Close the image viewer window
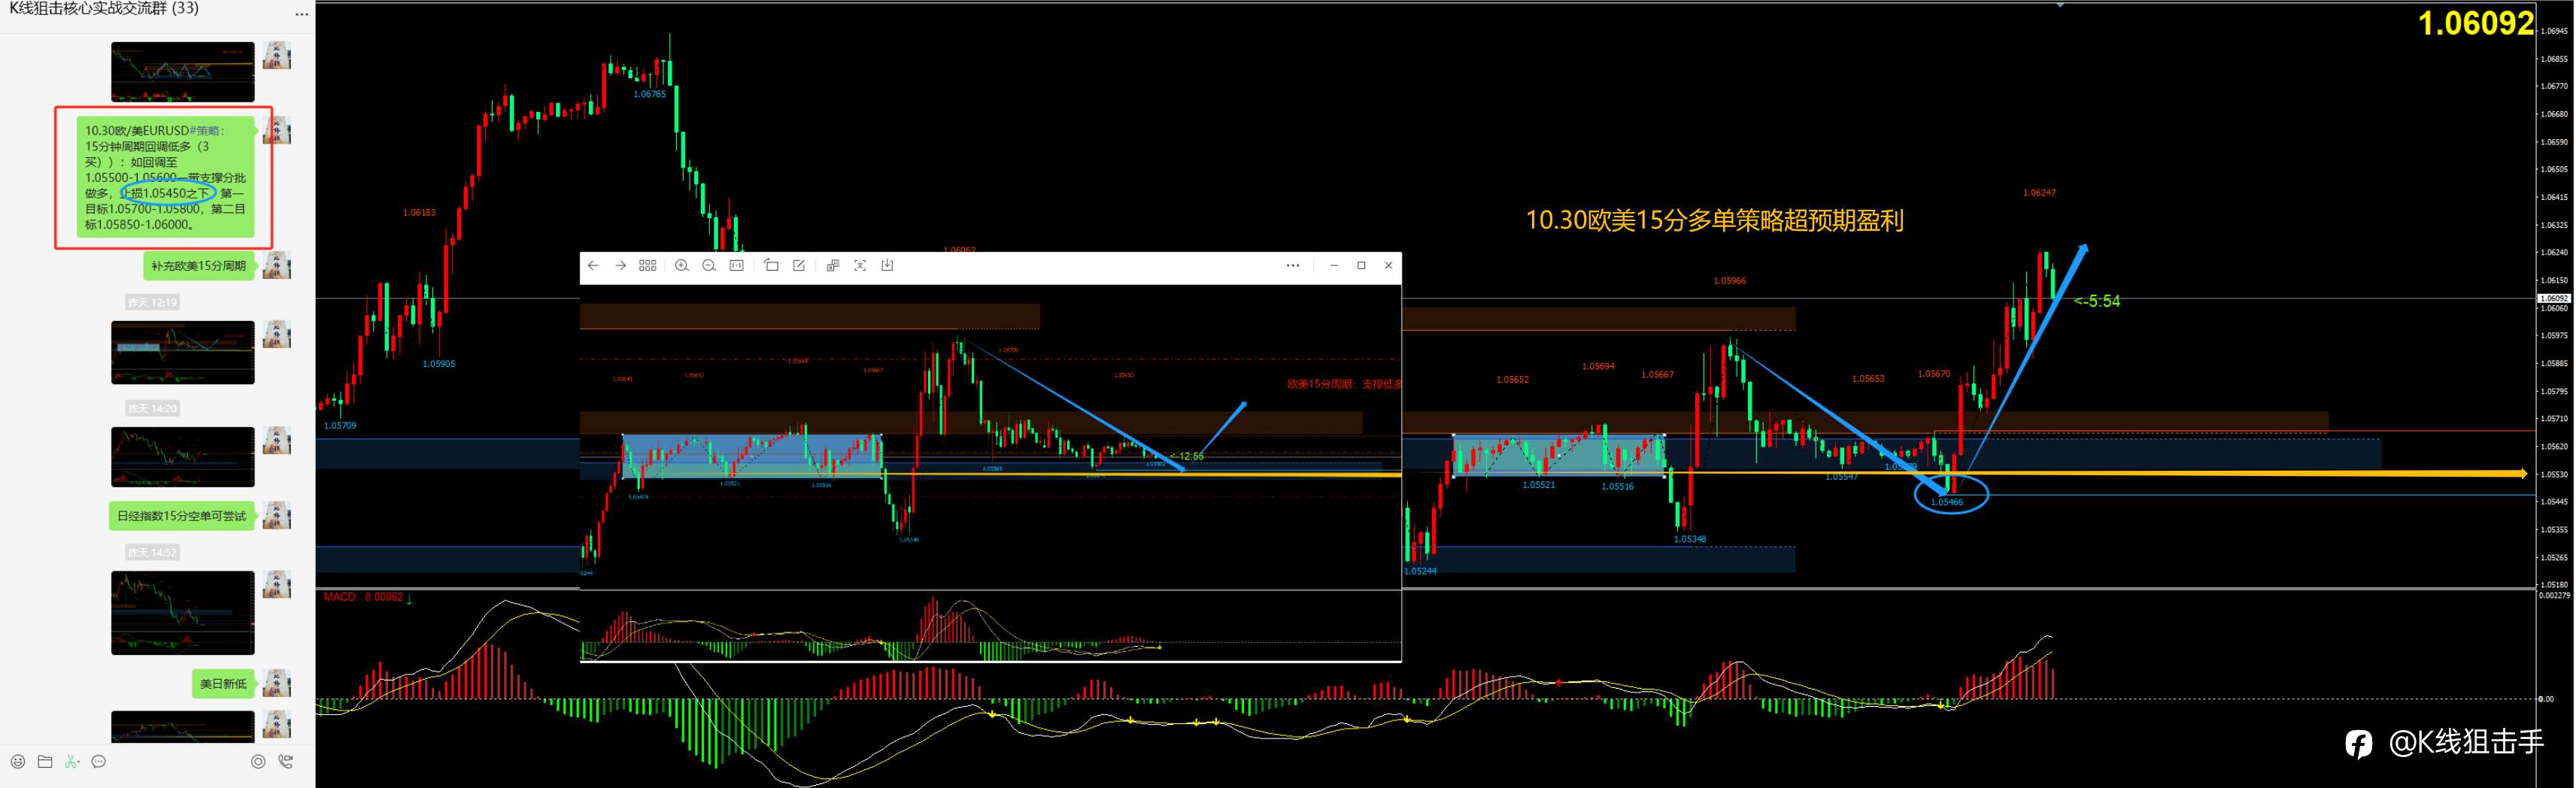This screenshot has width=2576, height=788. pos(1388,265)
